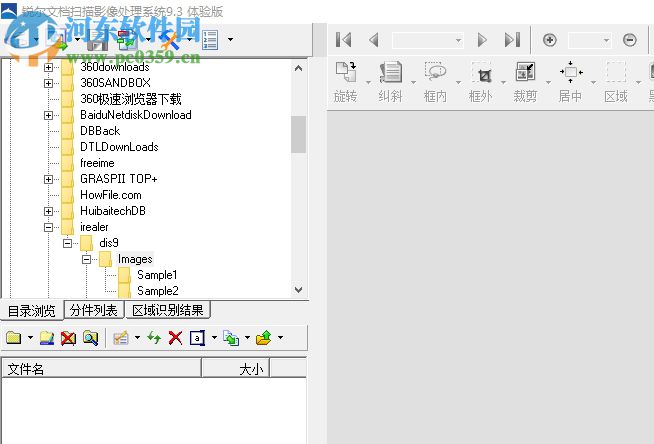
Task: Sort by the 大小 column header
Action: point(236,369)
